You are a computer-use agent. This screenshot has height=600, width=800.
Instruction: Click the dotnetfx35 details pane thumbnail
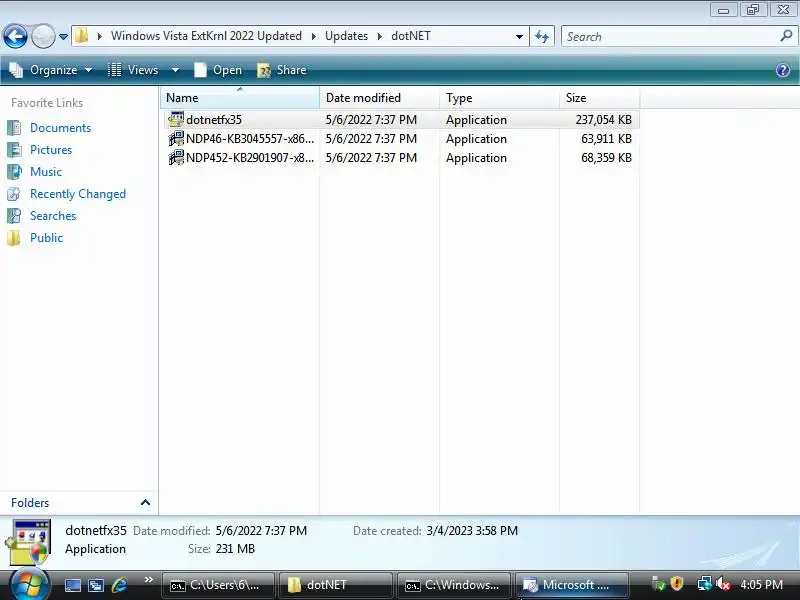click(x=30, y=542)
